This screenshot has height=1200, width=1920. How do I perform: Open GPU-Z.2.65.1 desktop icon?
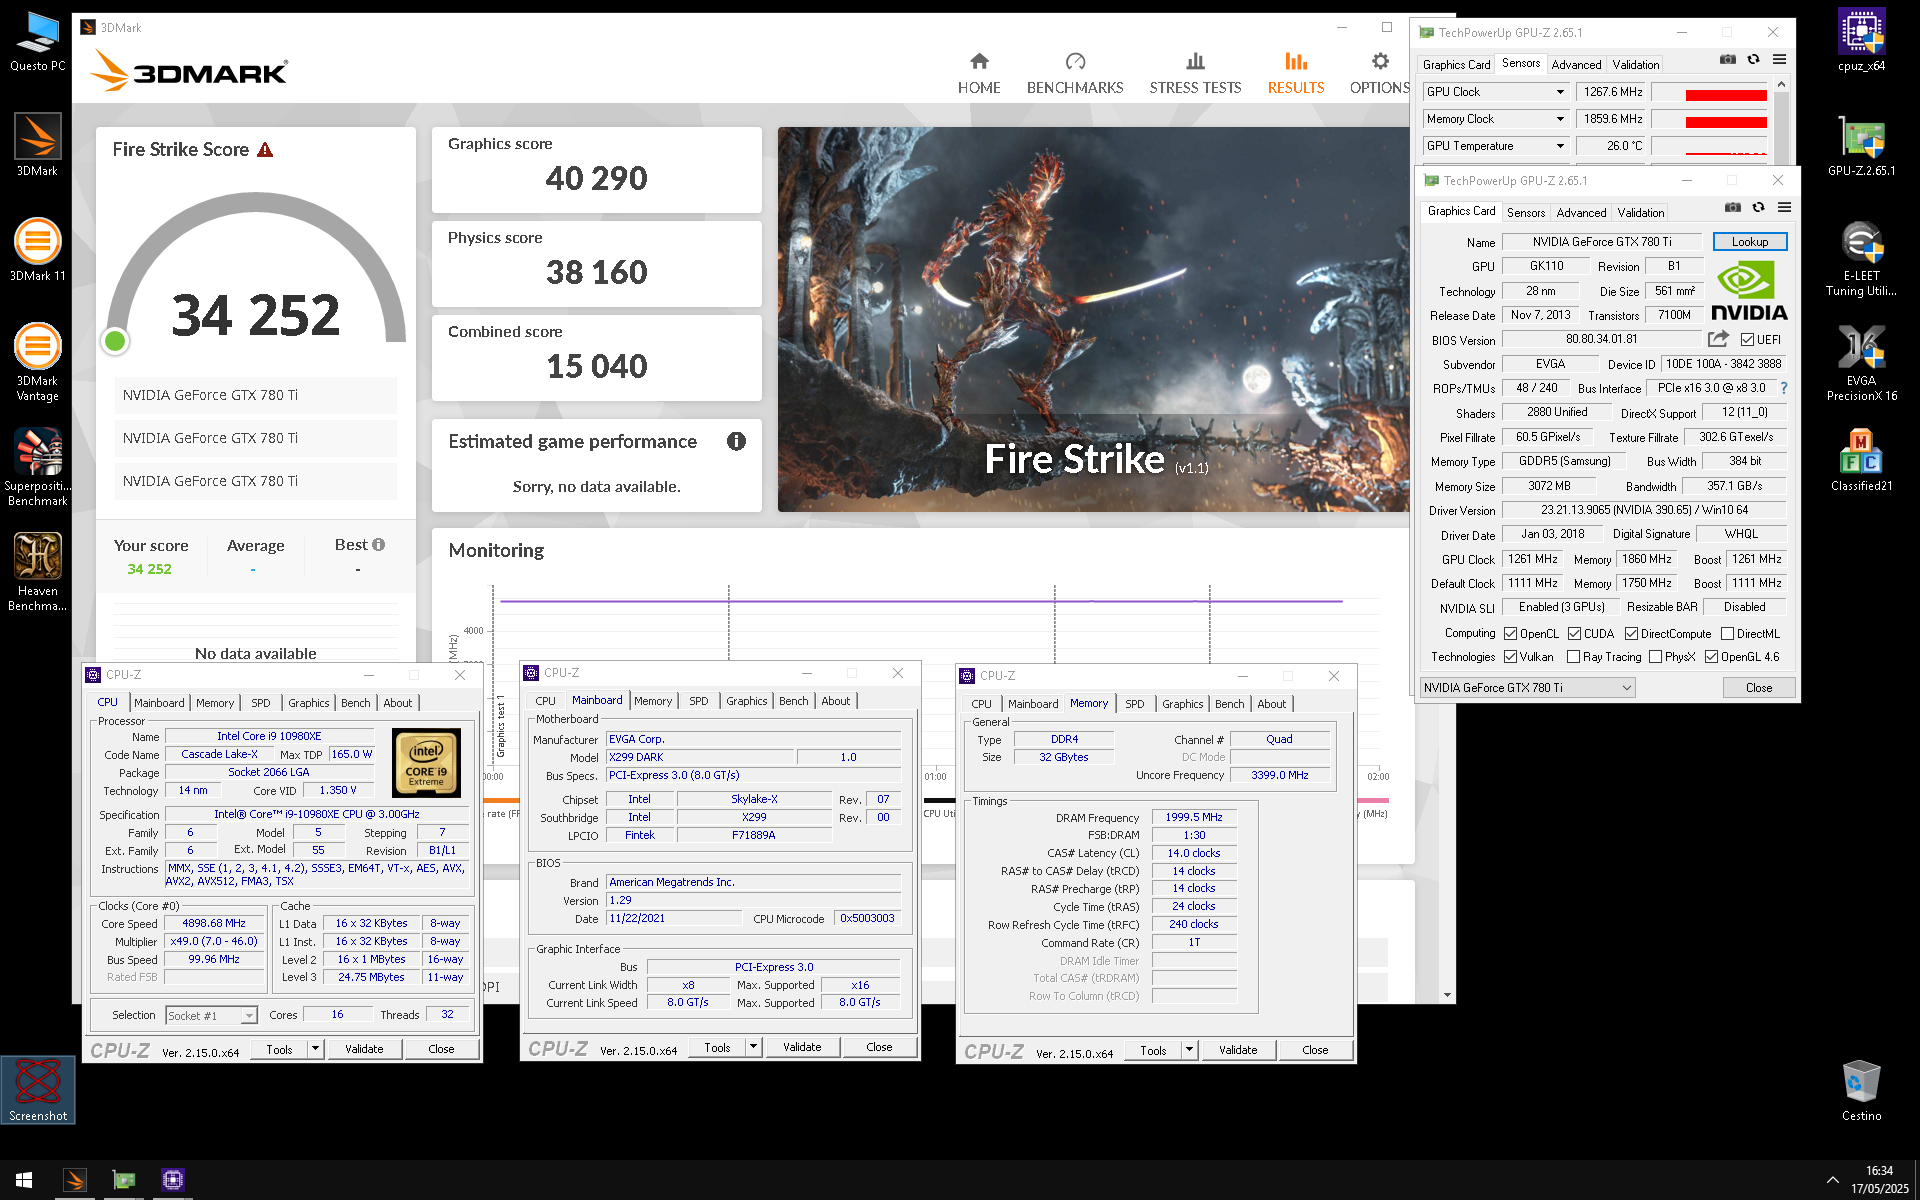[x=1861, y=146]
